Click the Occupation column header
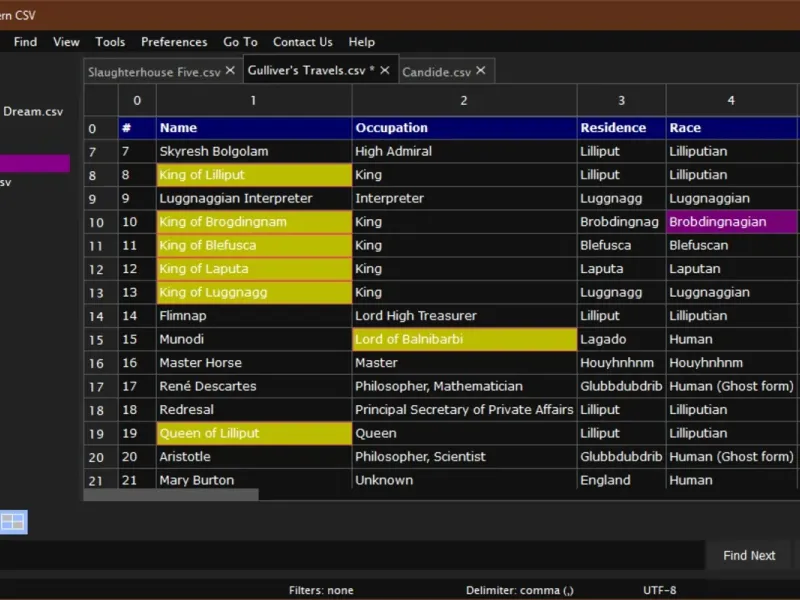This screenshot has height=600, width=800. (x=464, y=128)
